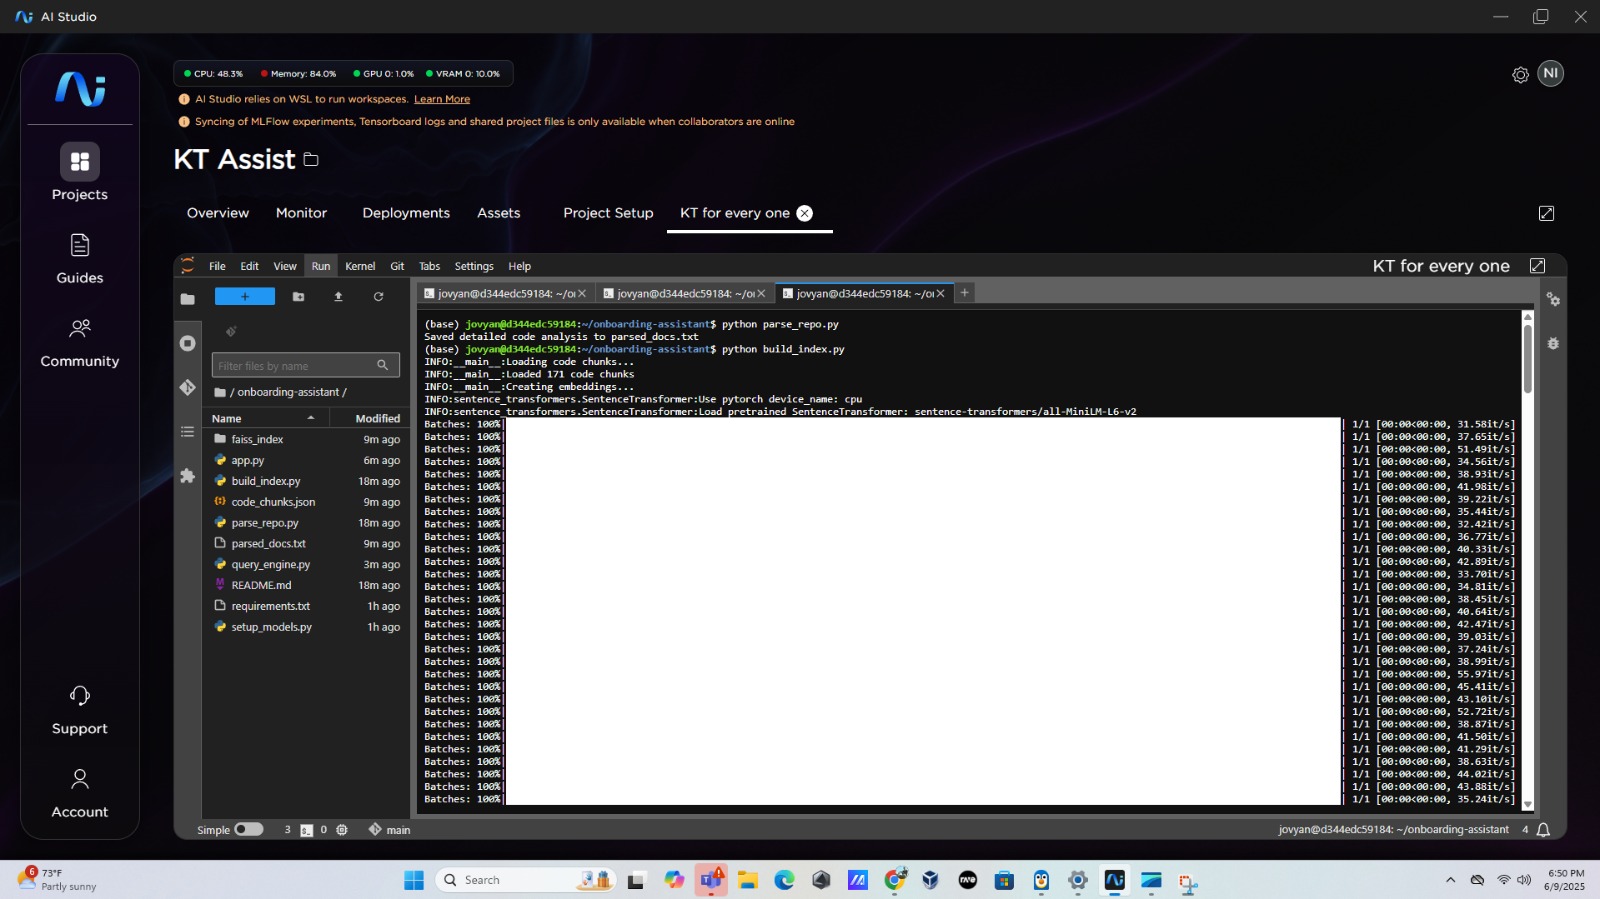Close the 'KT for every one' tab
This screenshot has height=899, width=1600.
[x=804, y=213]
